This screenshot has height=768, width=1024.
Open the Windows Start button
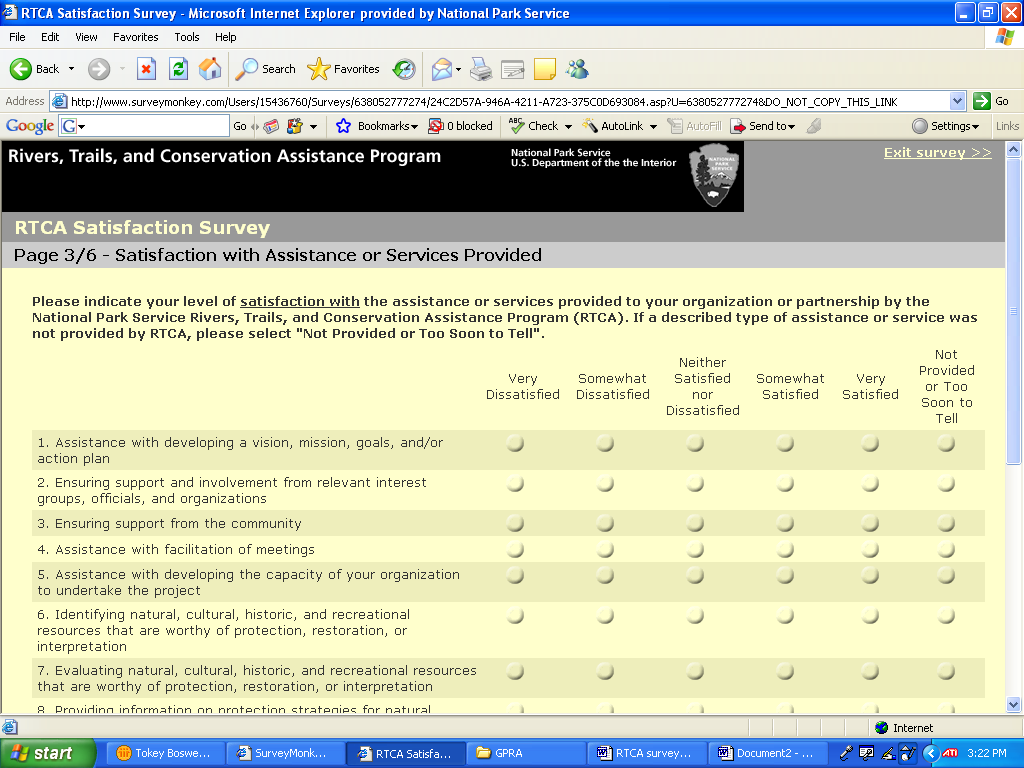48,753
